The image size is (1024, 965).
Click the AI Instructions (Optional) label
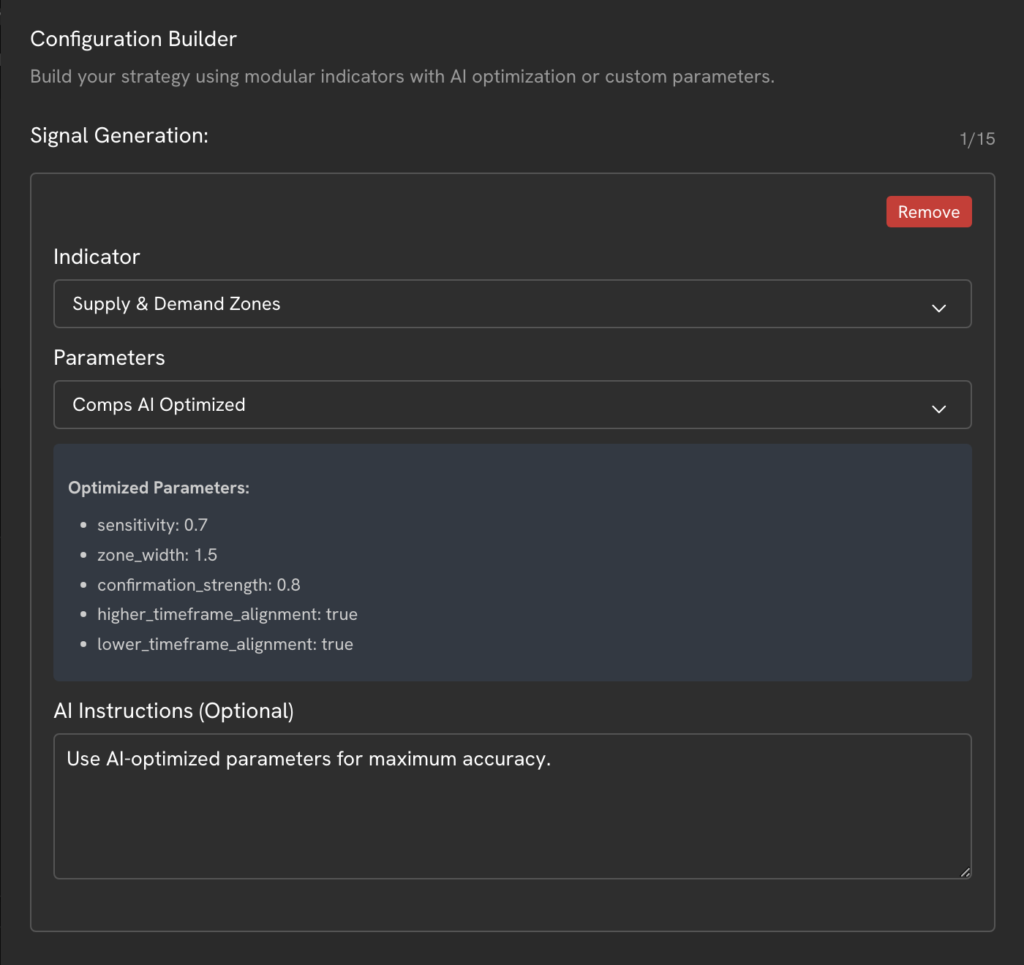pyautogui.click(x=173, y=711)
